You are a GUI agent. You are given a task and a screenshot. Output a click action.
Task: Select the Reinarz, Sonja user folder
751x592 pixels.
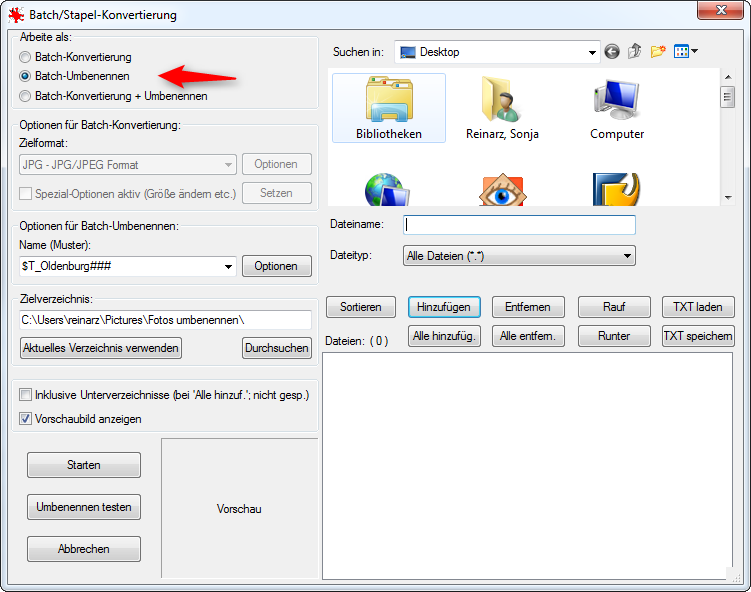click(502, 108)
